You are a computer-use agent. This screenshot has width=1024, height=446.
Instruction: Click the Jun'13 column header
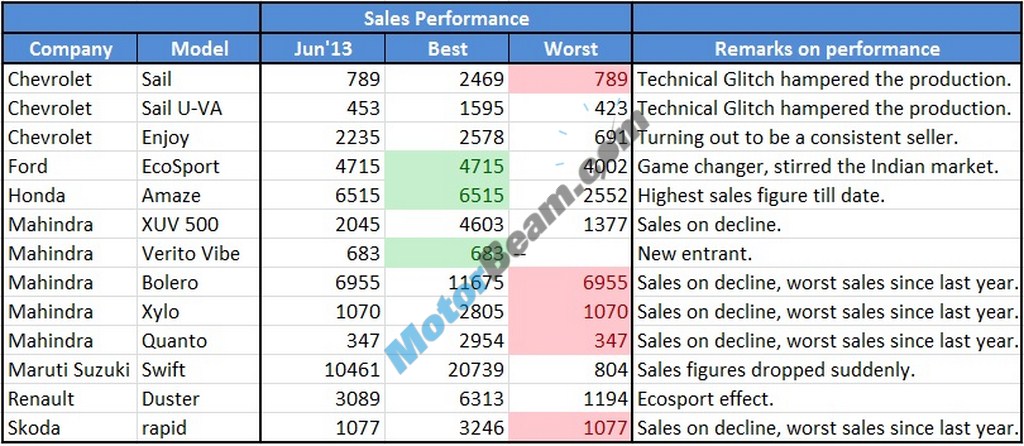[x=323, y=48]
